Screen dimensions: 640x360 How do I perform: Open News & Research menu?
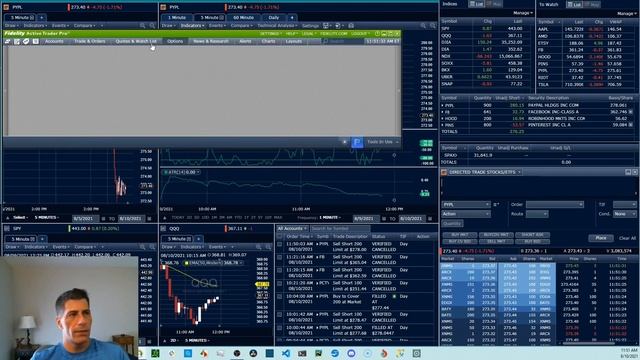(211, 41)
